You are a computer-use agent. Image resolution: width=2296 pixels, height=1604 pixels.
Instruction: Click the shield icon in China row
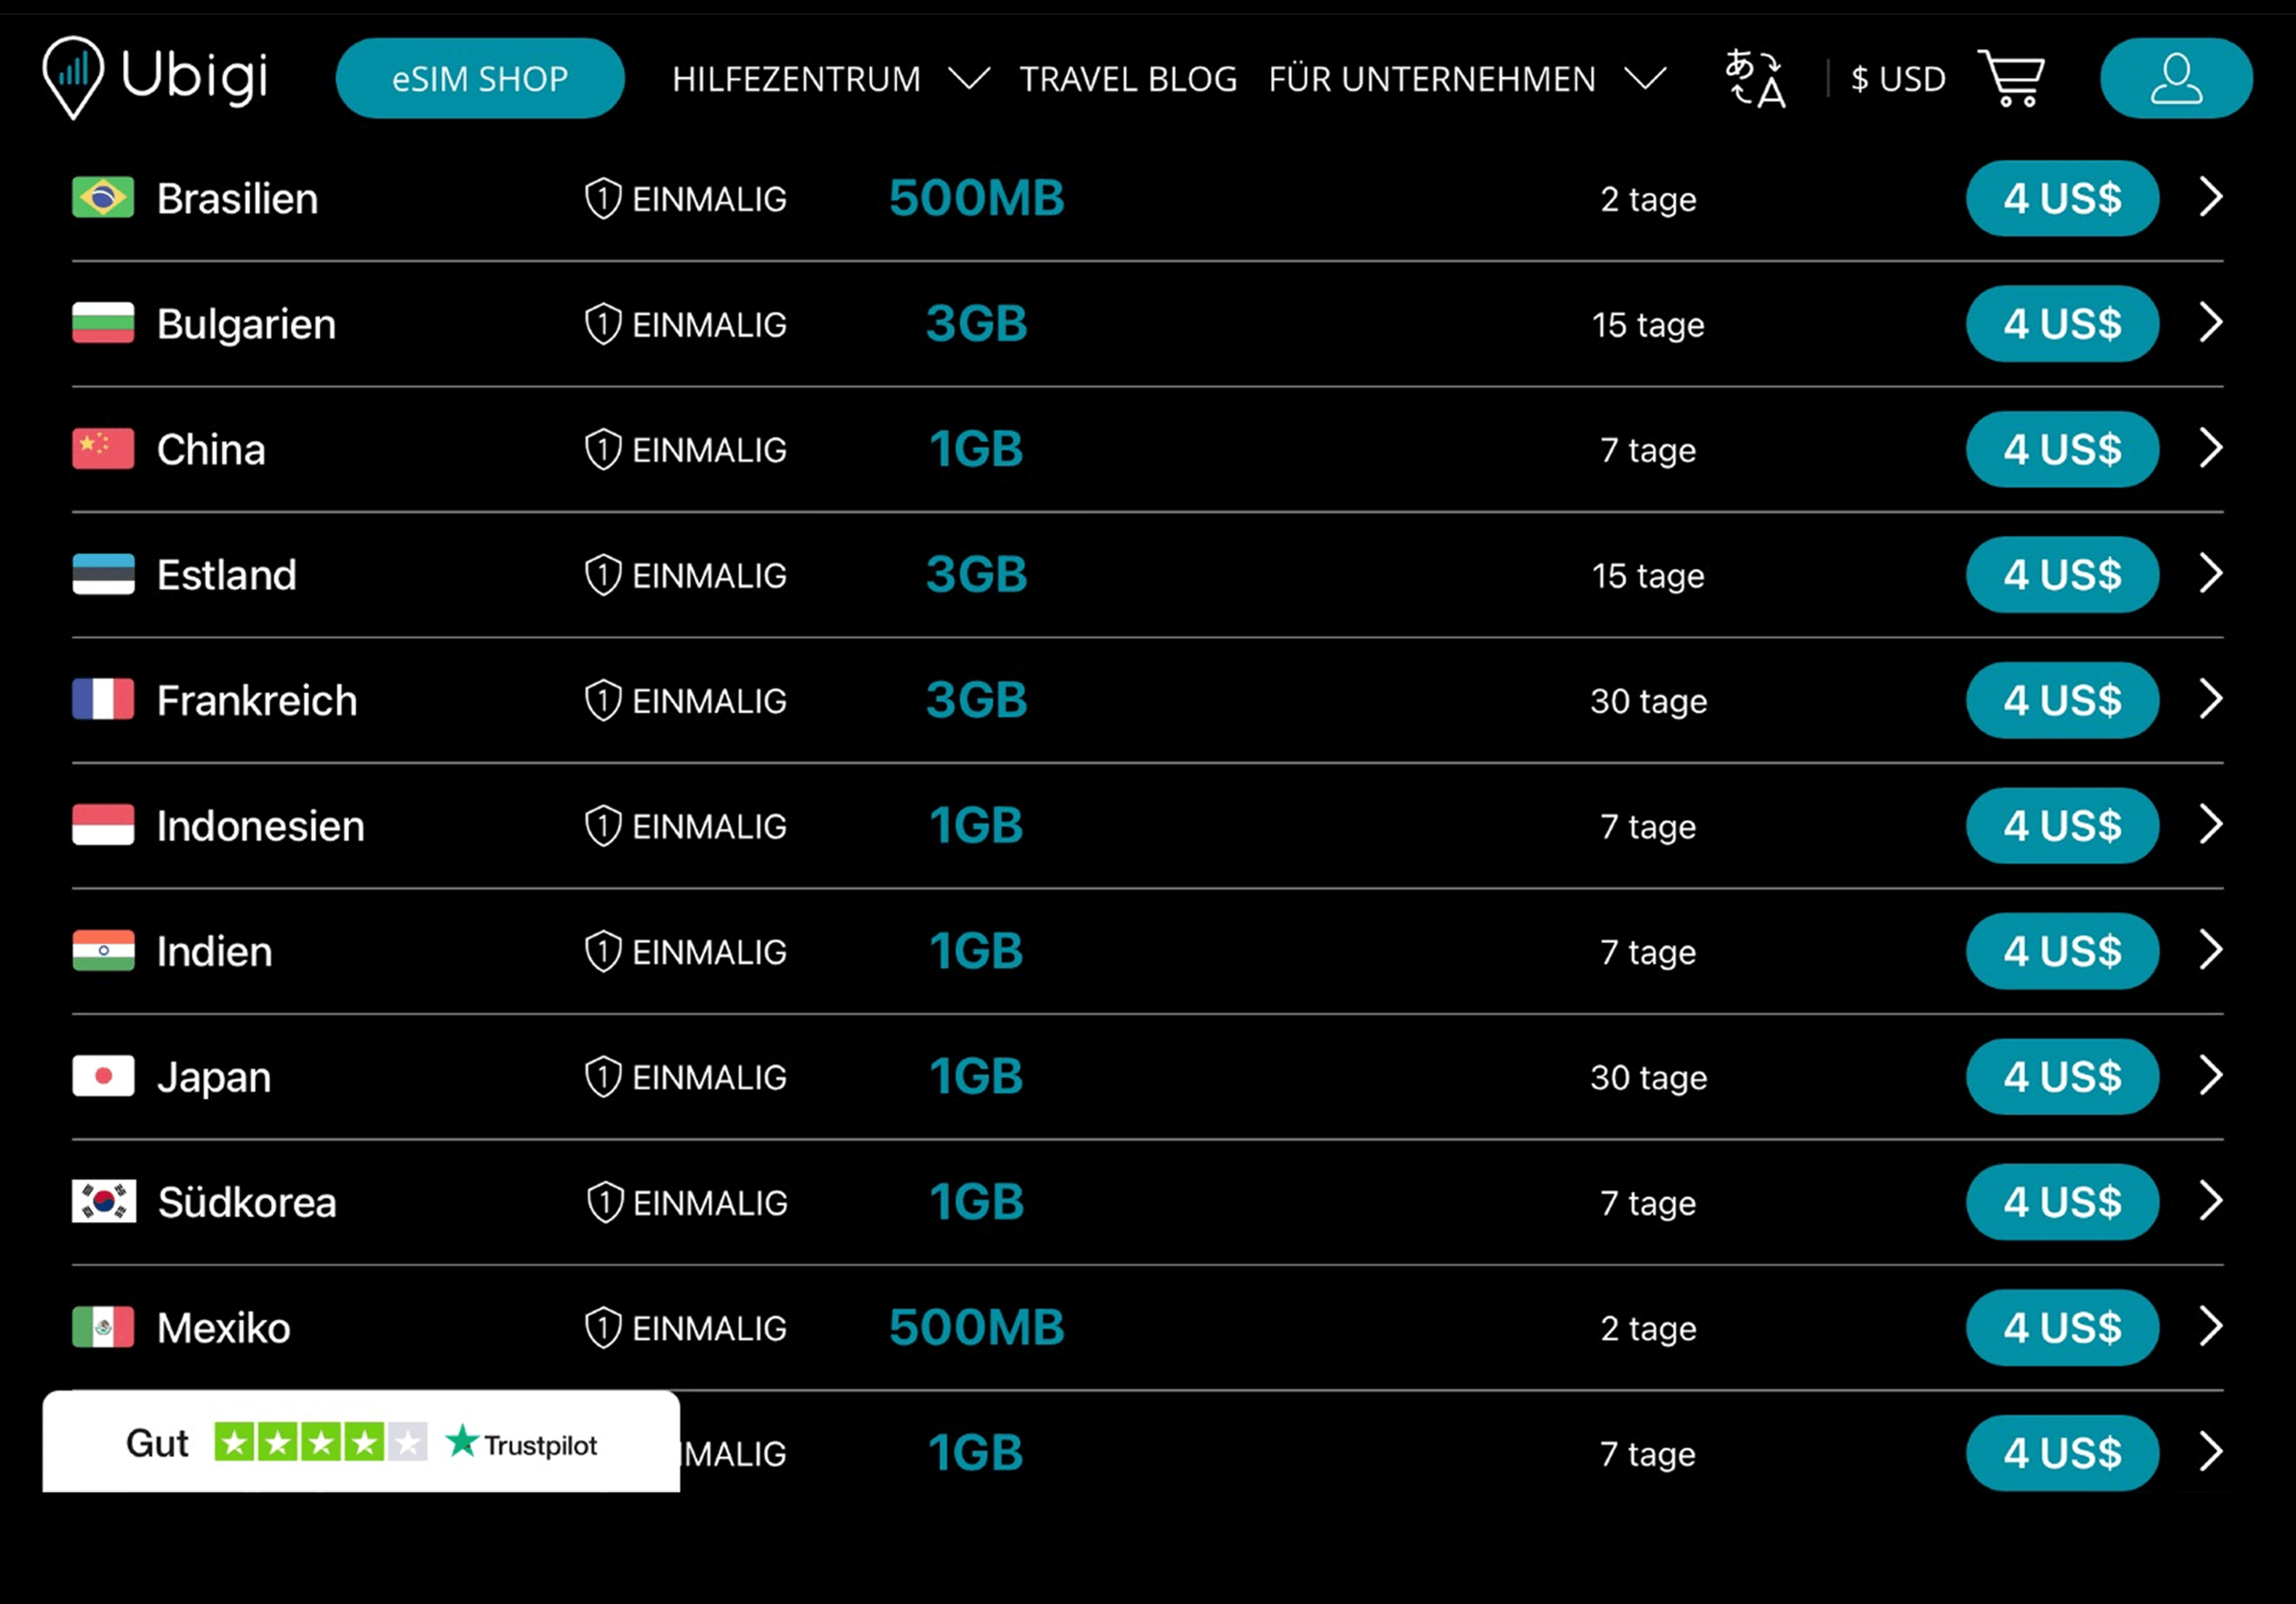click(603, 450)
